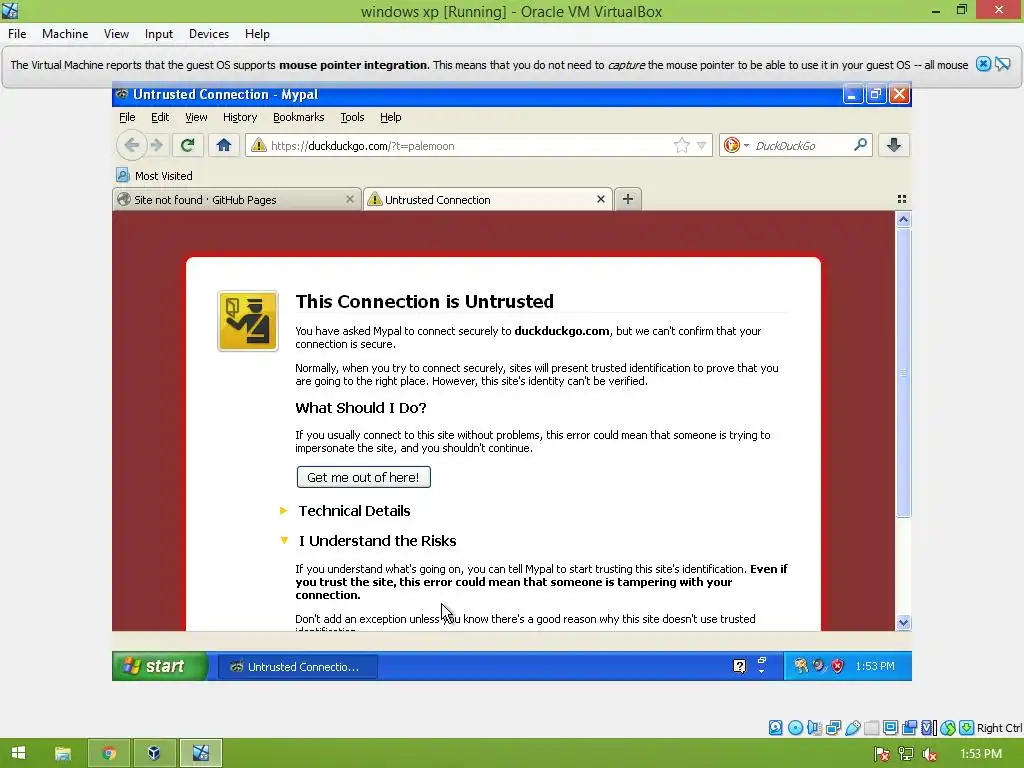Click the DuckDuckGo search engine logo
The height and width of the screenshot is (768, 1024).
731,145
